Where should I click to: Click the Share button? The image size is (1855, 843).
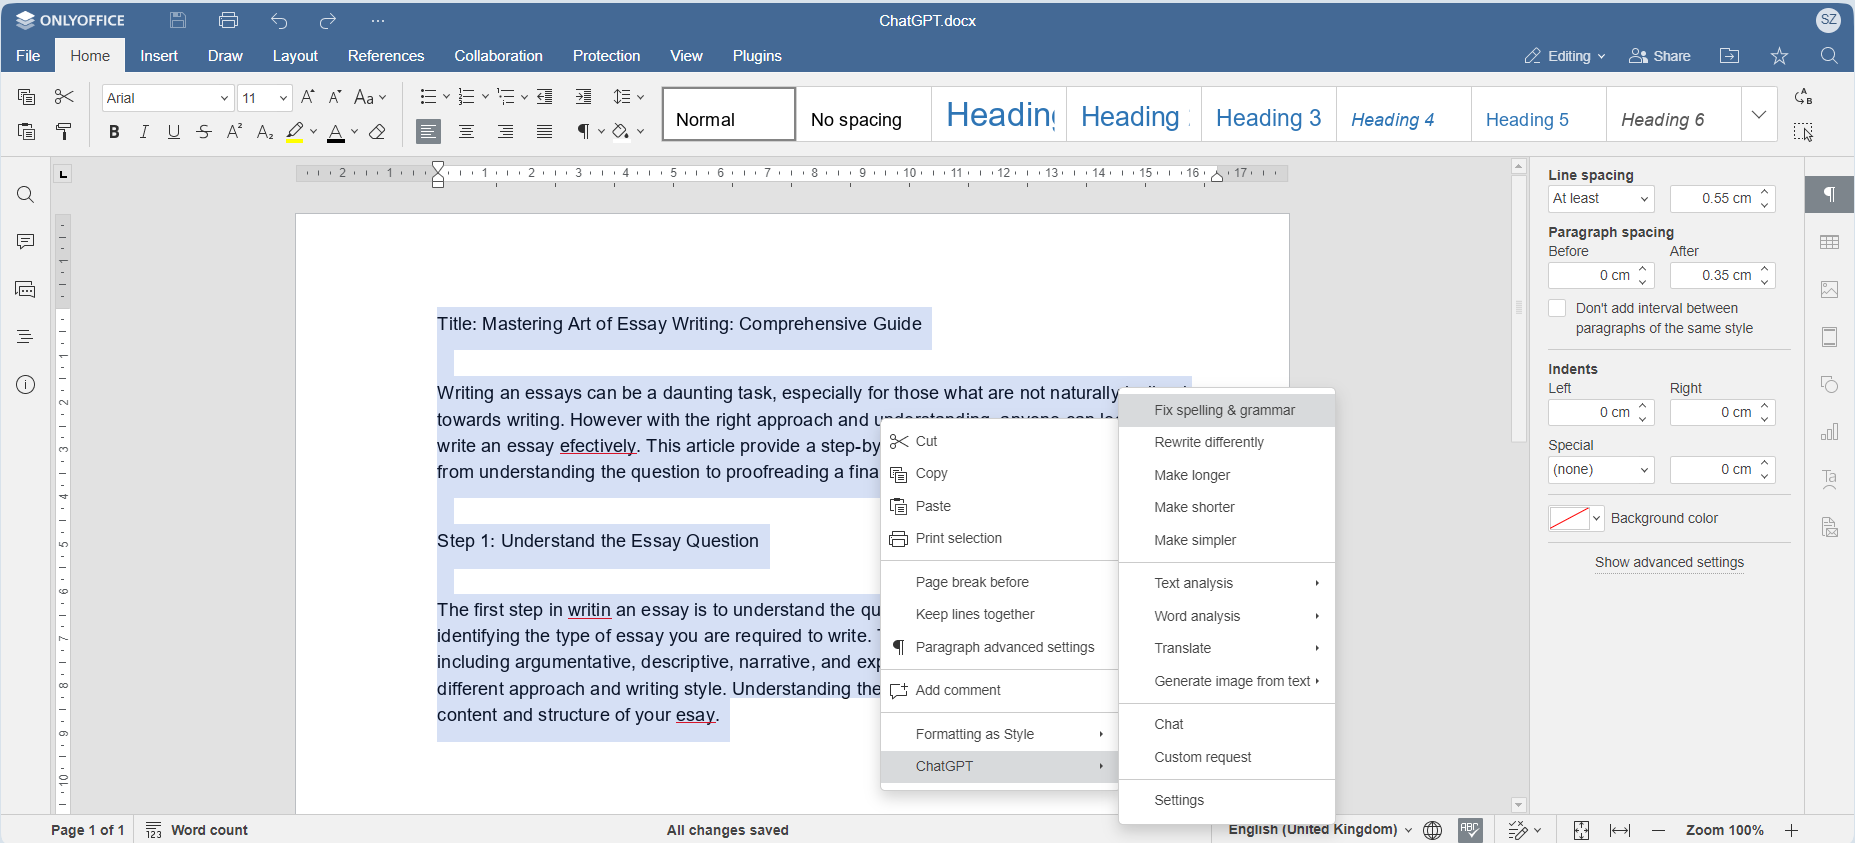point(1660,56)
